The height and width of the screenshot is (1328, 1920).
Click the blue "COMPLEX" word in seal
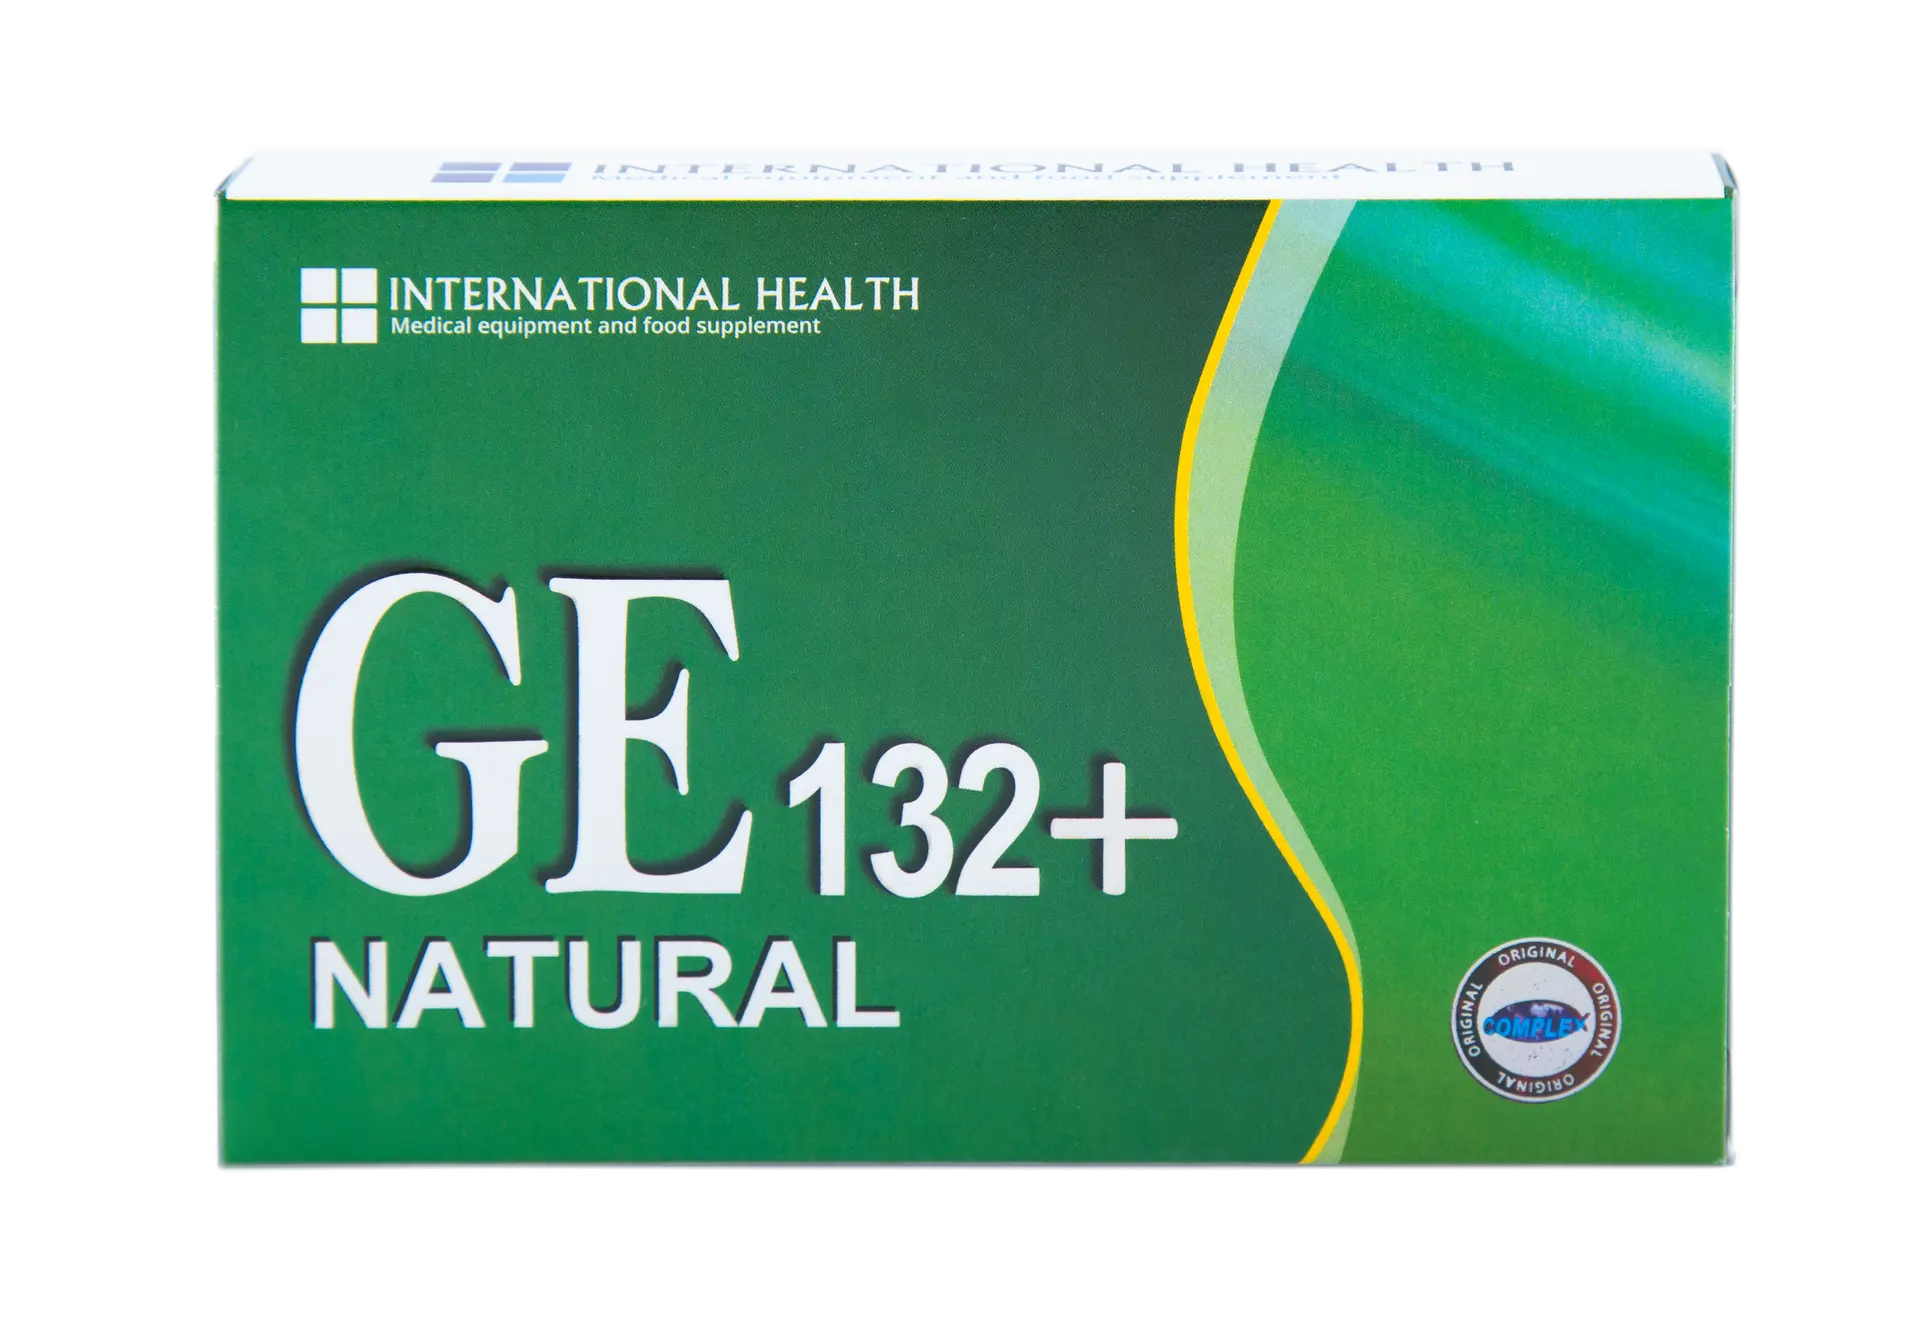1535,1025
